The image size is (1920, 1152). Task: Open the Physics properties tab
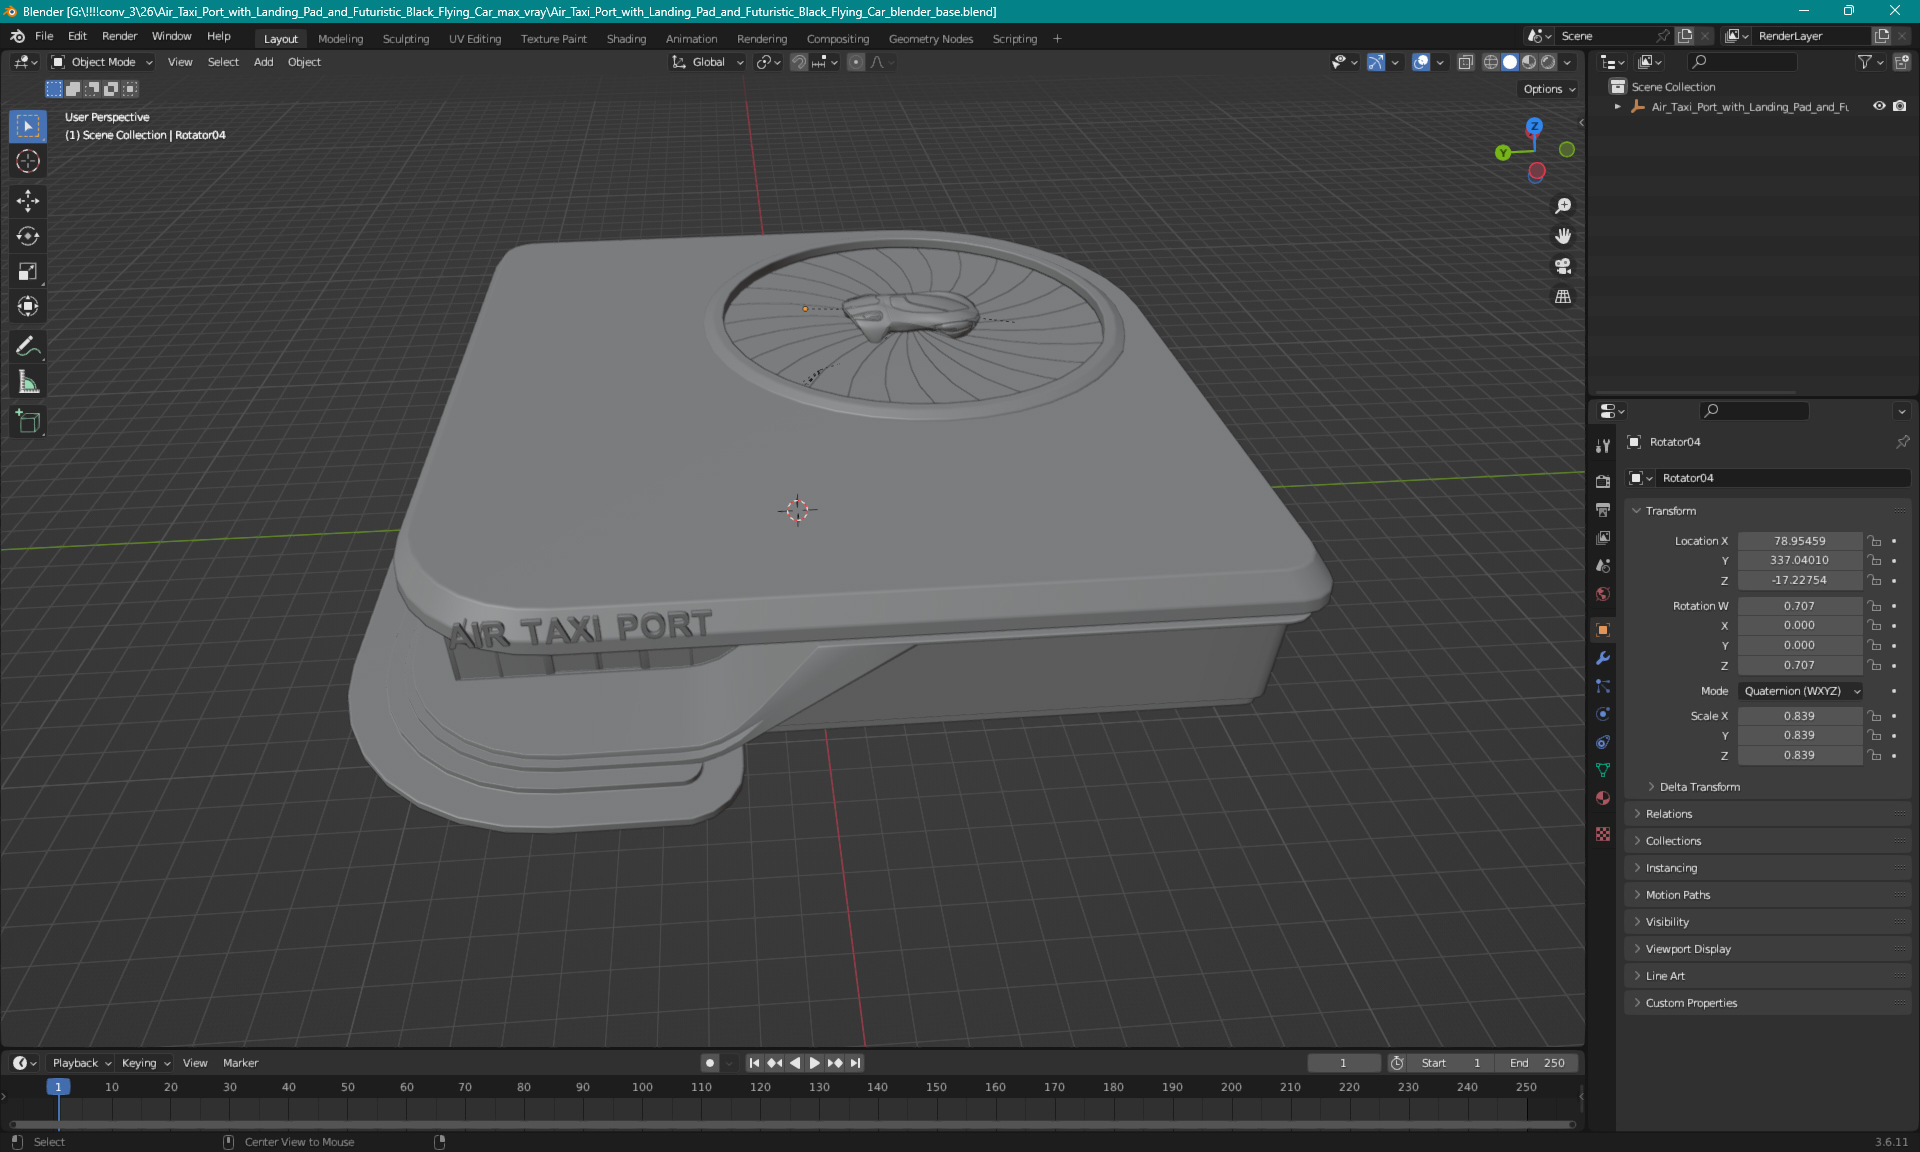(1603, 714)
